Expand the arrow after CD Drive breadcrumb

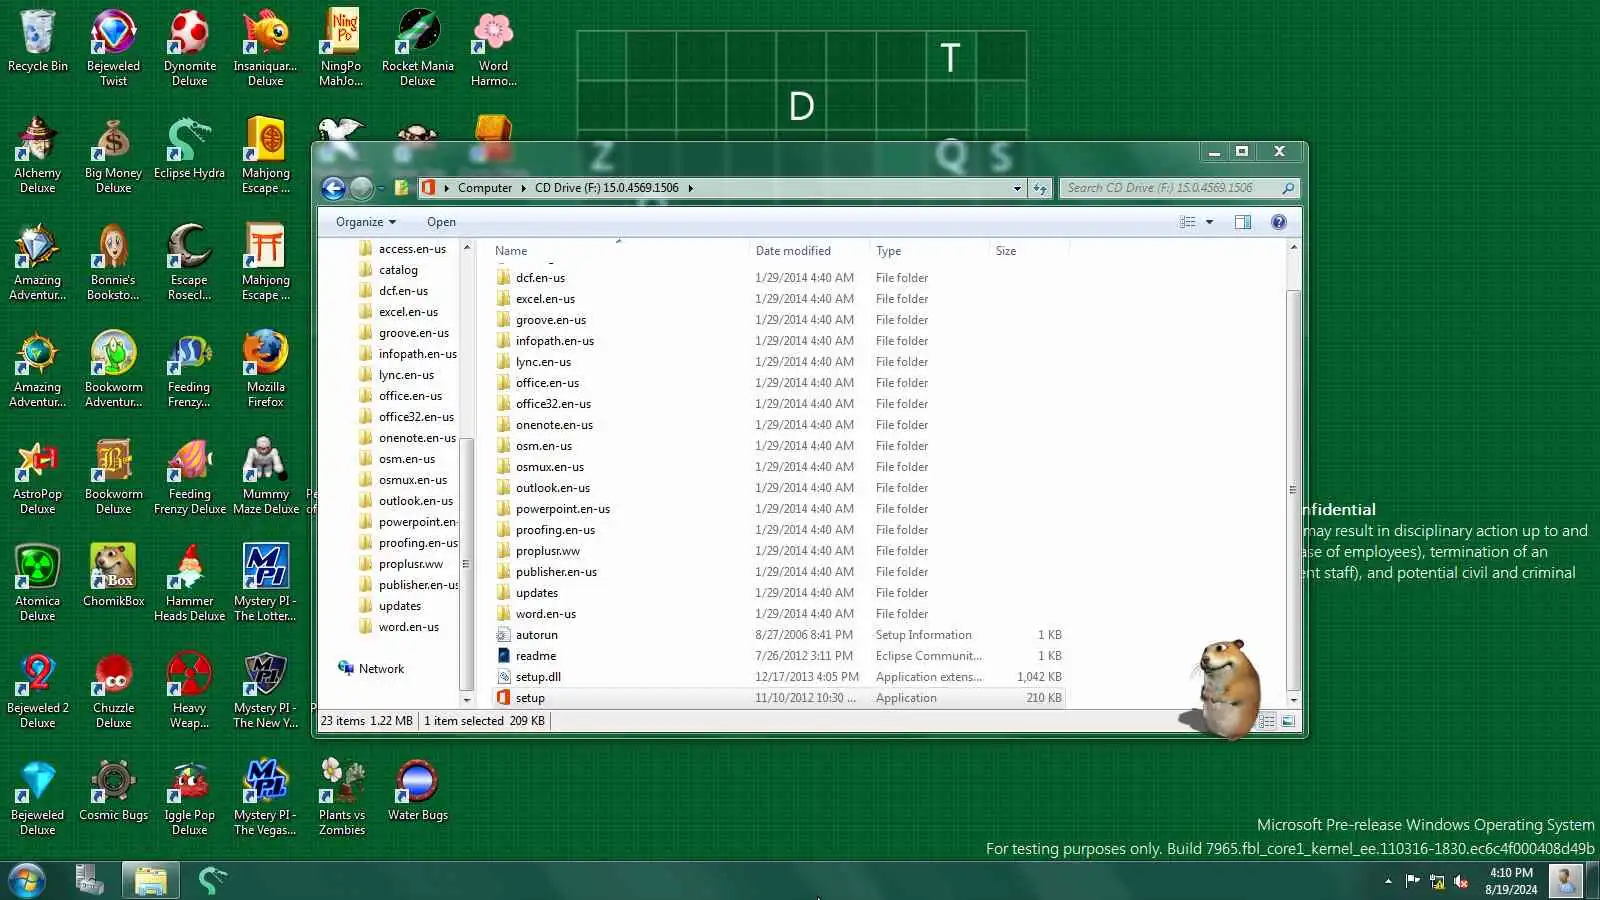(x=690, y=188)
